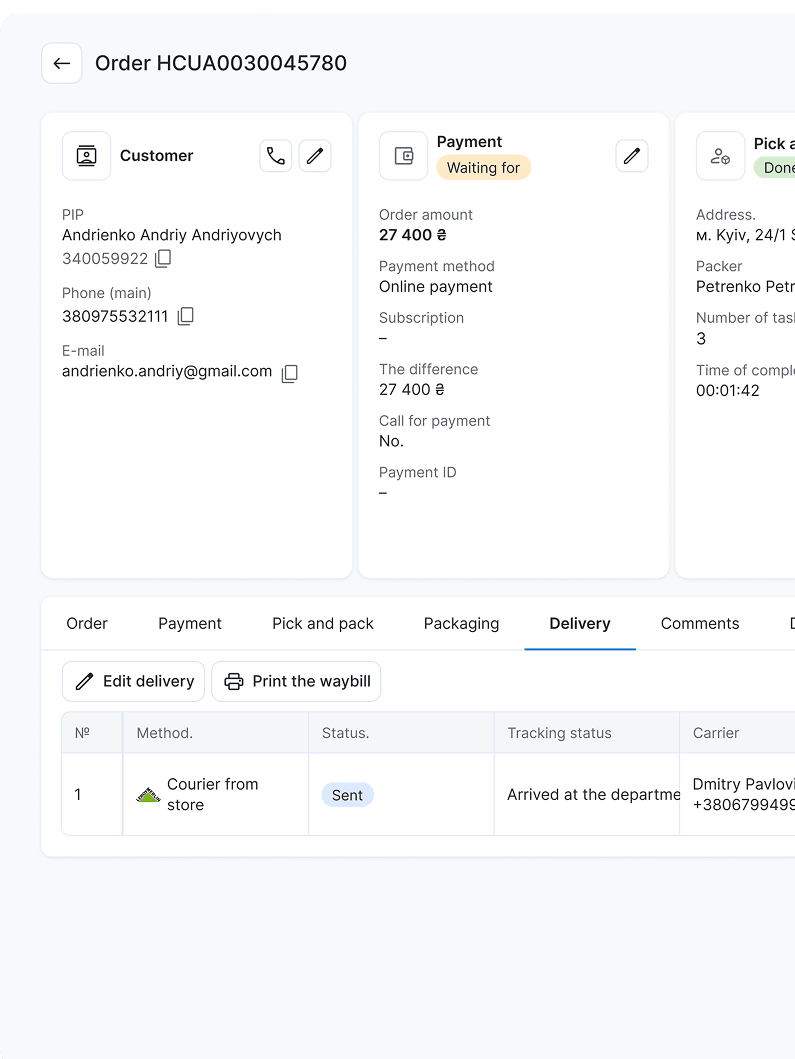The width and height of the screenshot is (795, 1059).
Task: Copy the customer e-mail address
Action: (x=290, y=373)
